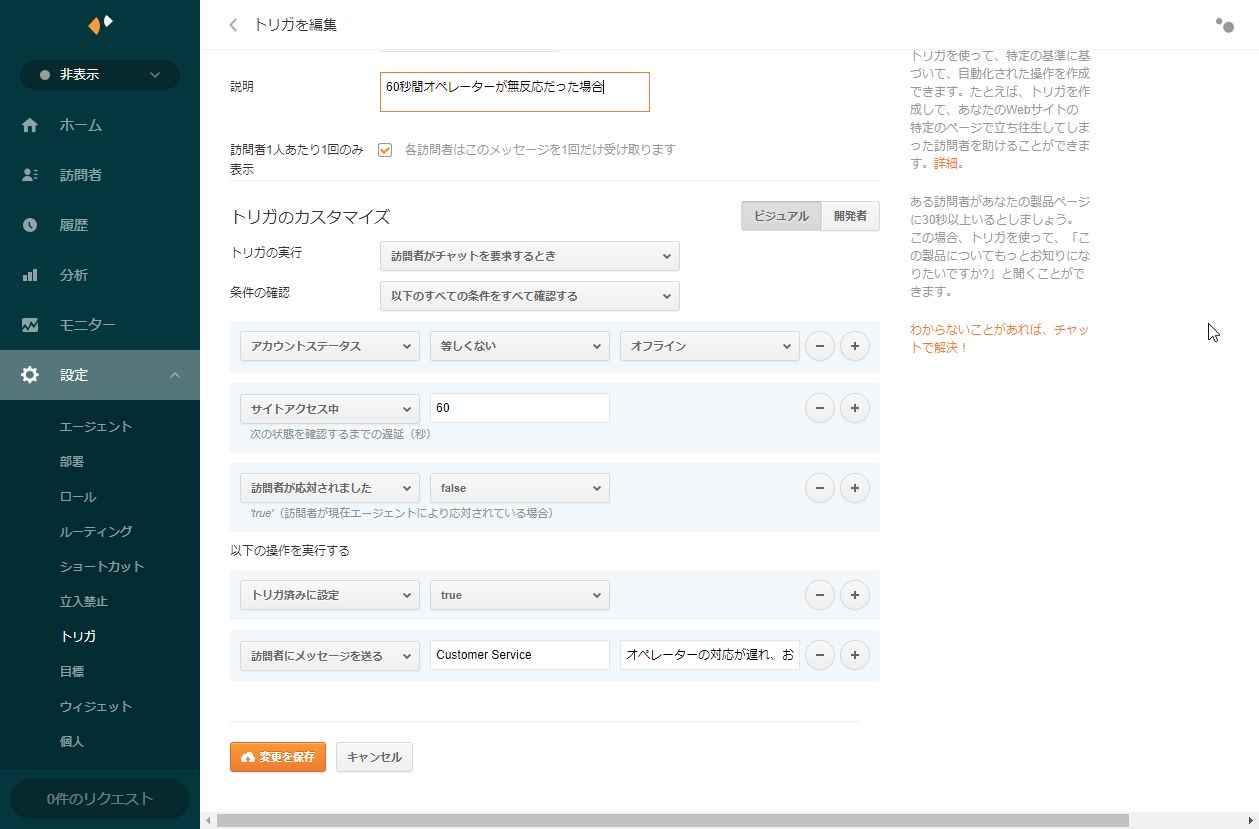
Task: Open 訪問者 in sidebar
Action: 81,175
